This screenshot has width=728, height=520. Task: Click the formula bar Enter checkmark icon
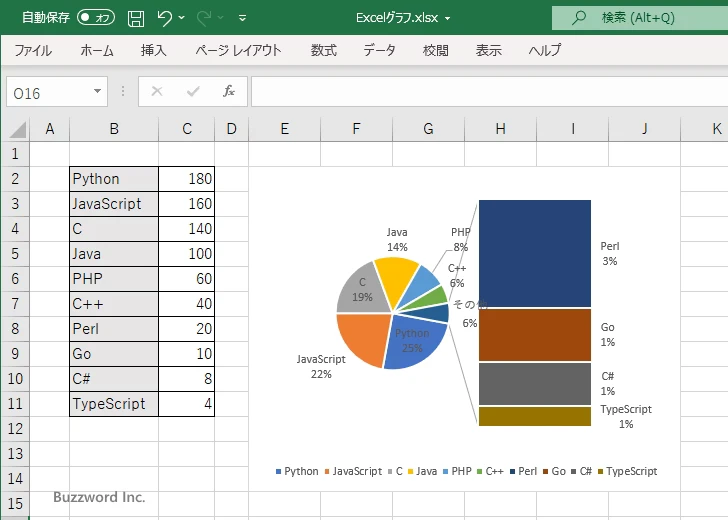tap(193, 91)
